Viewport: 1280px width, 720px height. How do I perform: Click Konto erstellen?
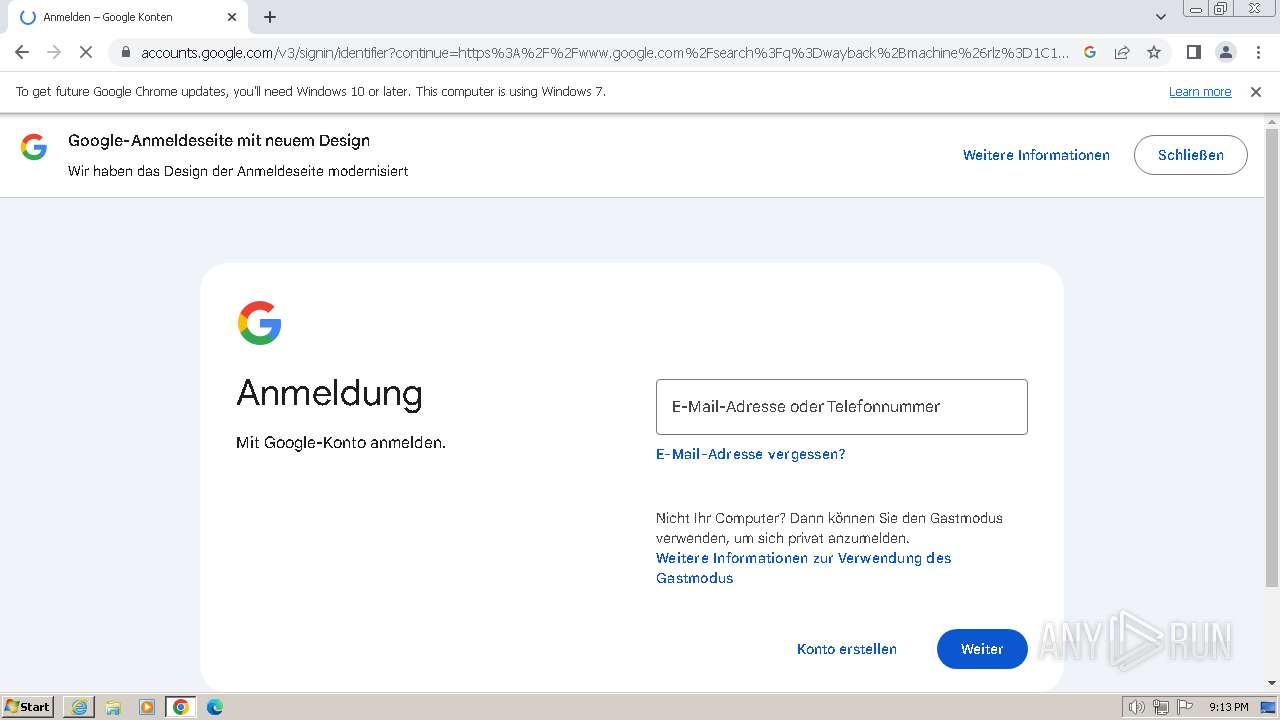tap(847, 649)
